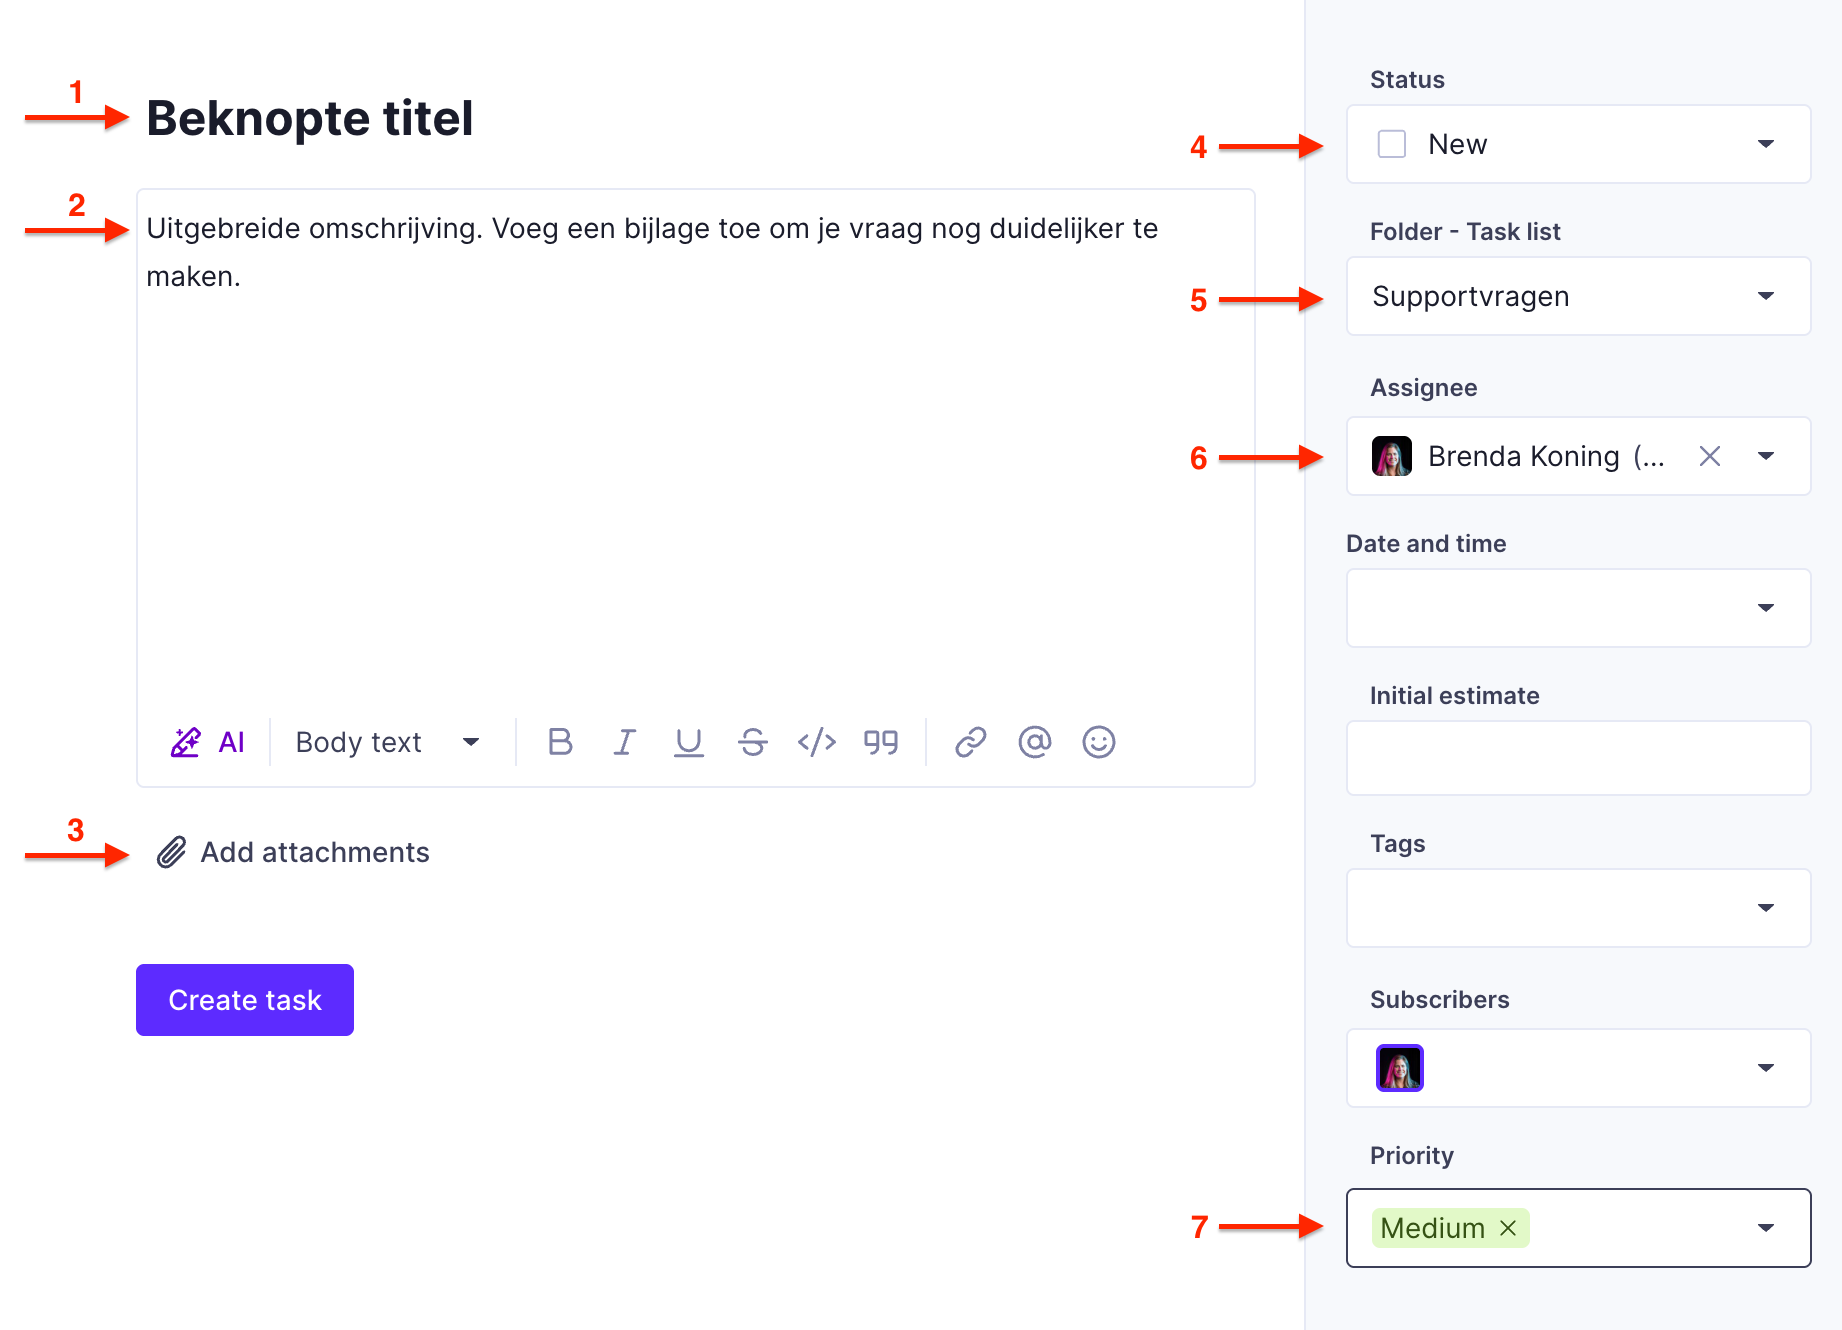This screenshot has width=1842, height=1330.
Task: Expand the Folder - Task list dropdown
Action: [x=1765, y=296]
